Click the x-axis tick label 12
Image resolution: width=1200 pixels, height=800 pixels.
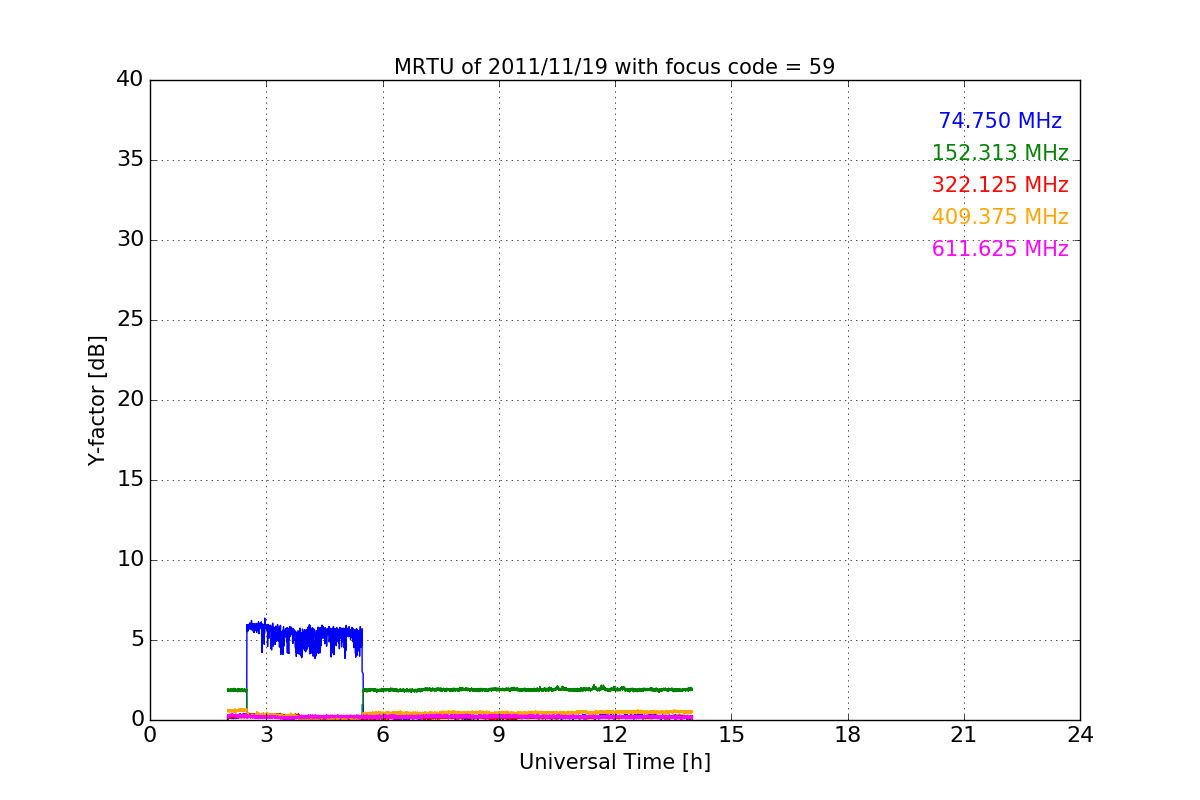615,735
